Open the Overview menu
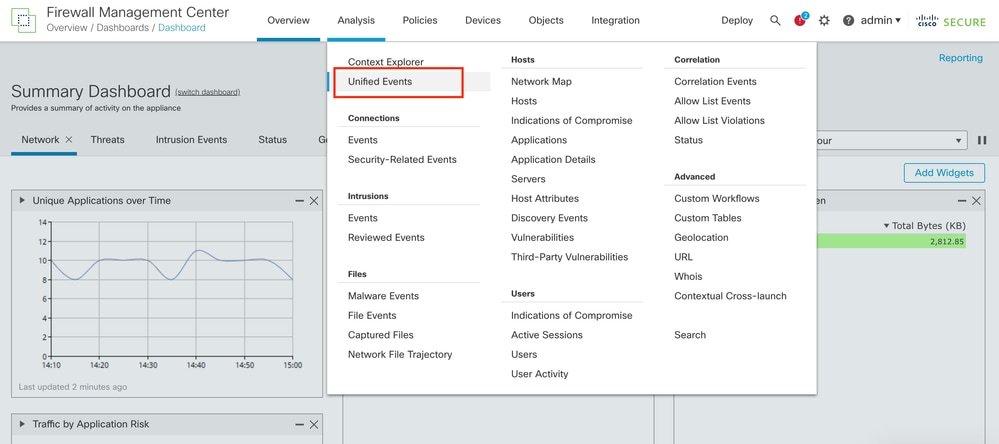The image size is (999, 444). point(289,20)
